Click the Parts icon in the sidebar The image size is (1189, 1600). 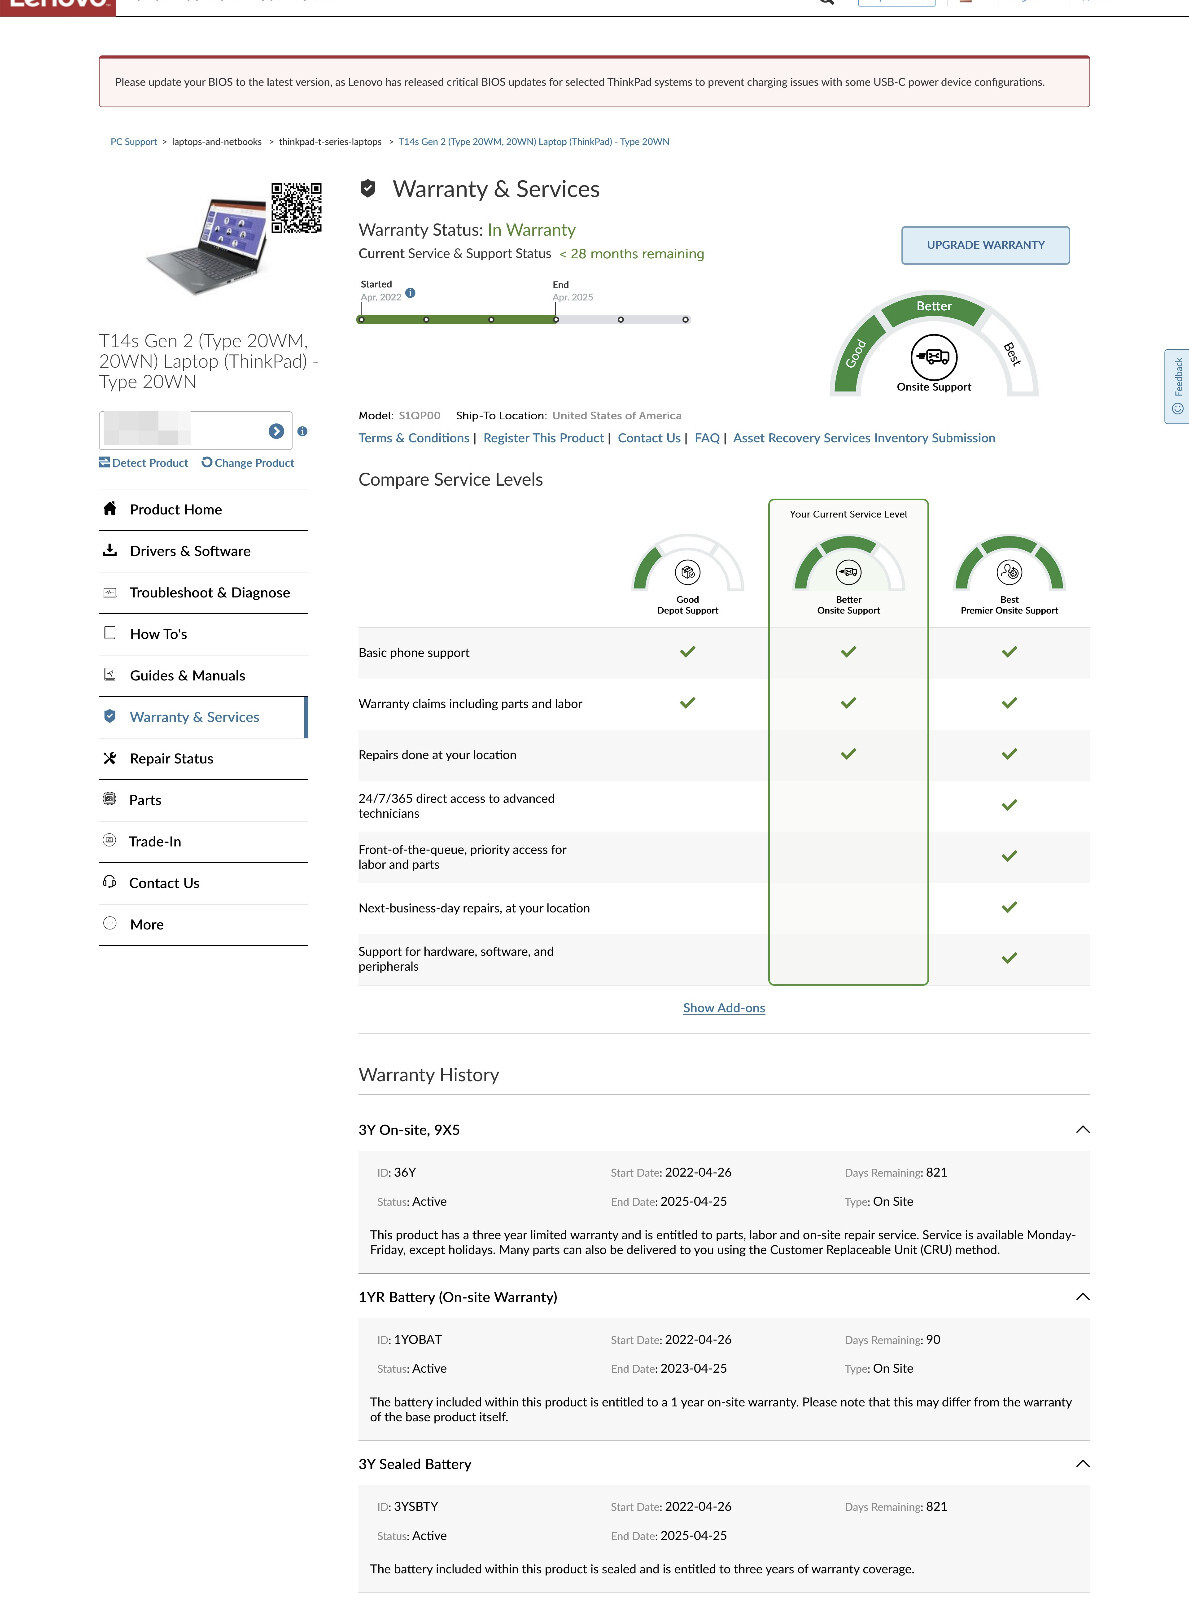point(110,799)
